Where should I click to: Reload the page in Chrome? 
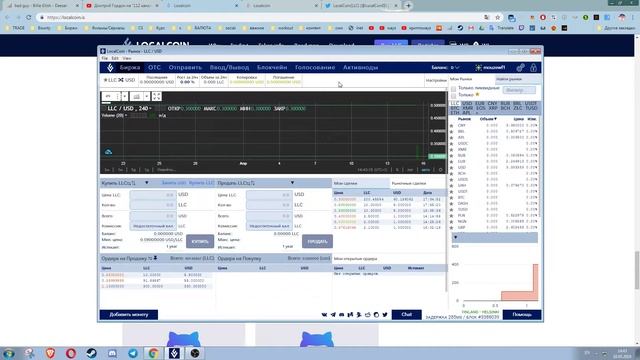click(29, 18)
